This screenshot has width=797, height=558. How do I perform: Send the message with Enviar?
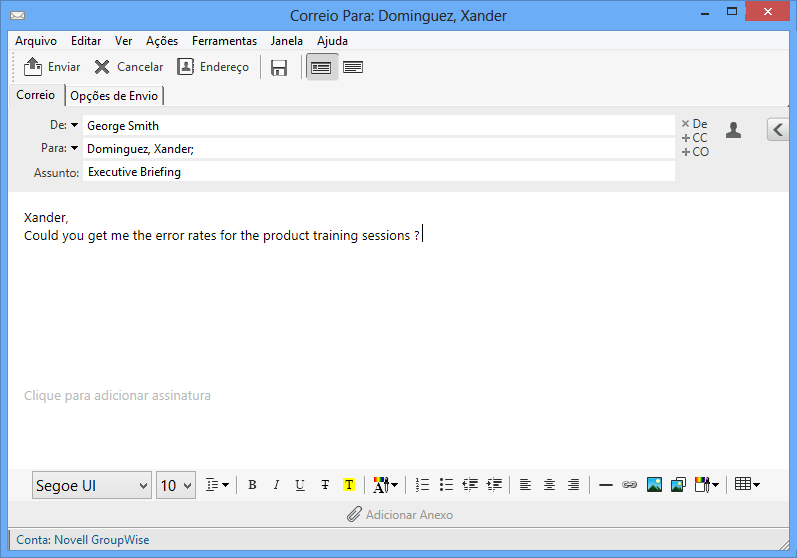[52, 67]
